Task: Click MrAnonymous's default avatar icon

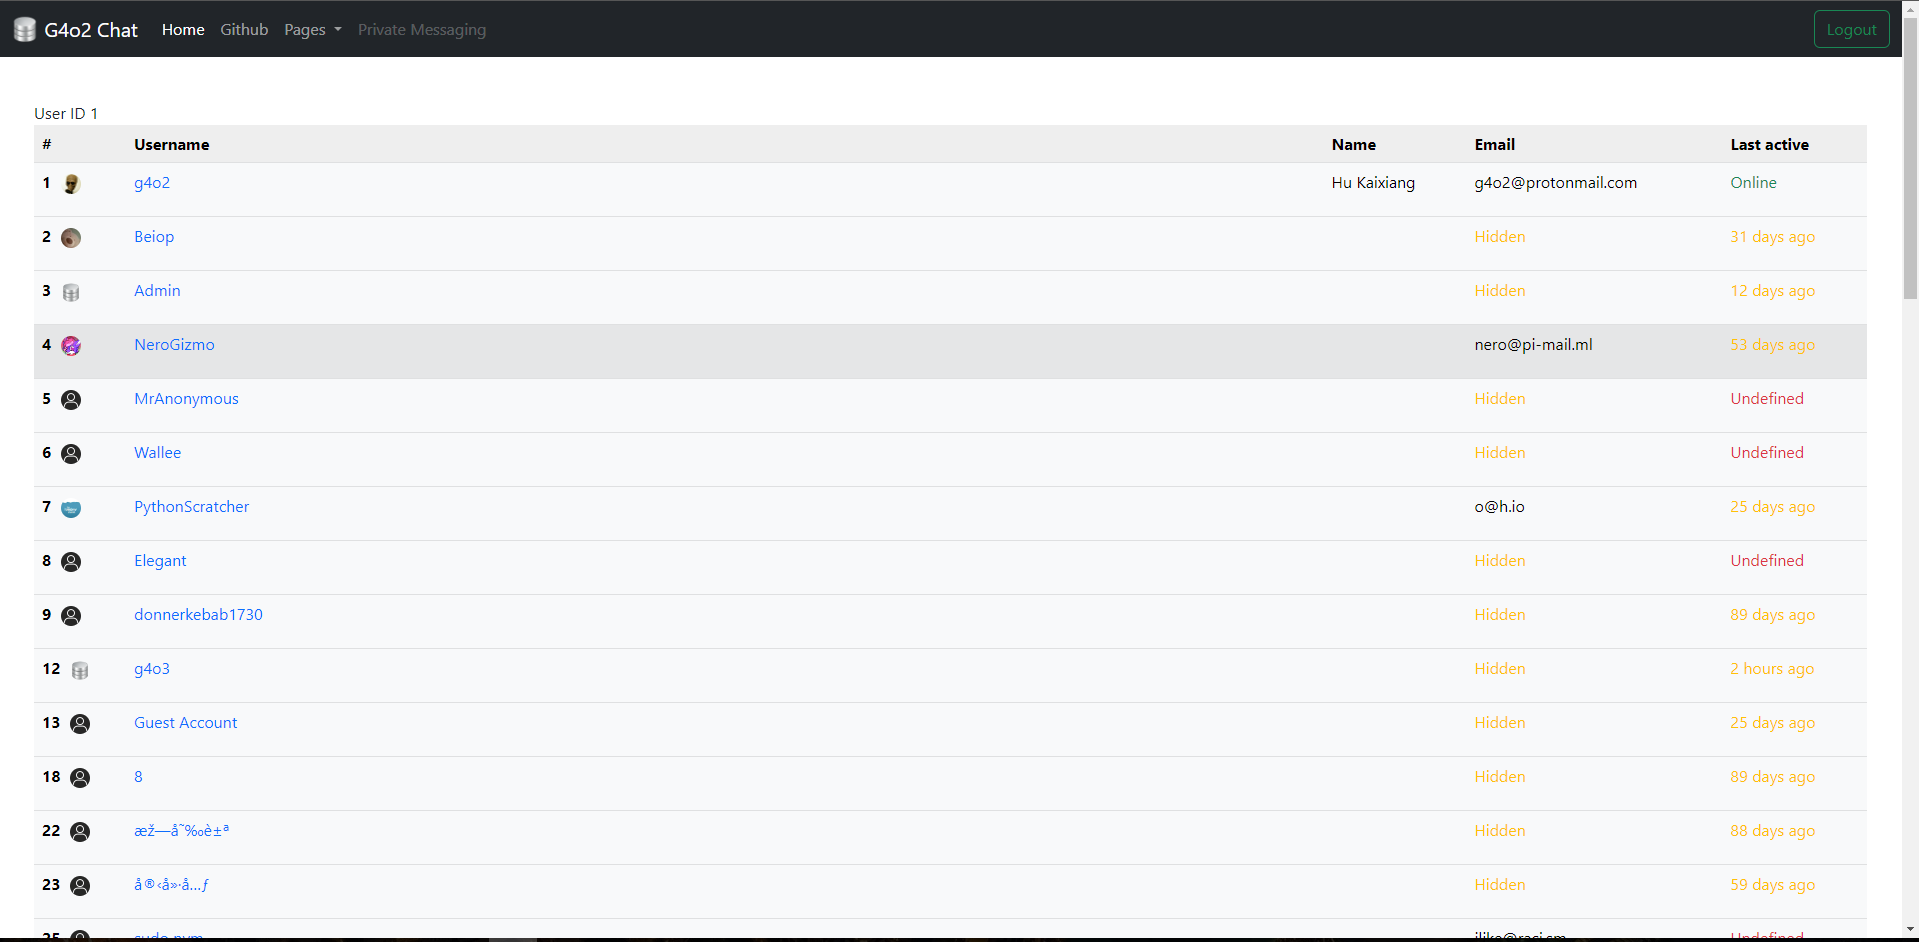Action: tap(71, 400)
